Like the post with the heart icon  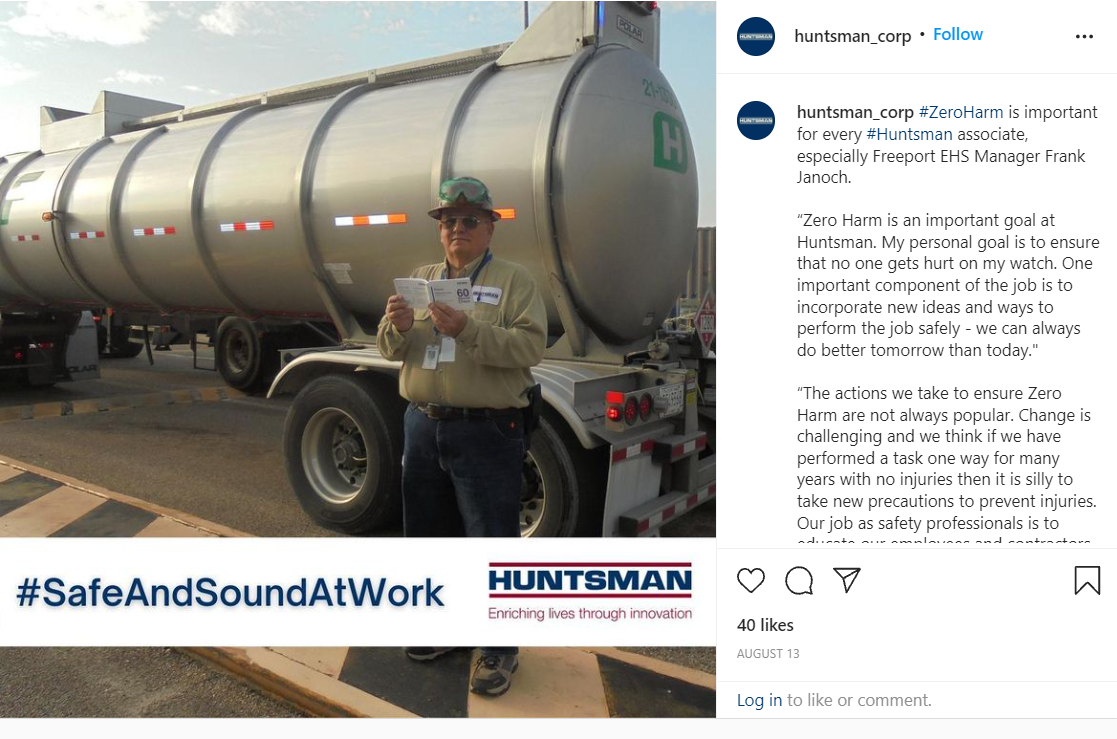pos(750,580)
